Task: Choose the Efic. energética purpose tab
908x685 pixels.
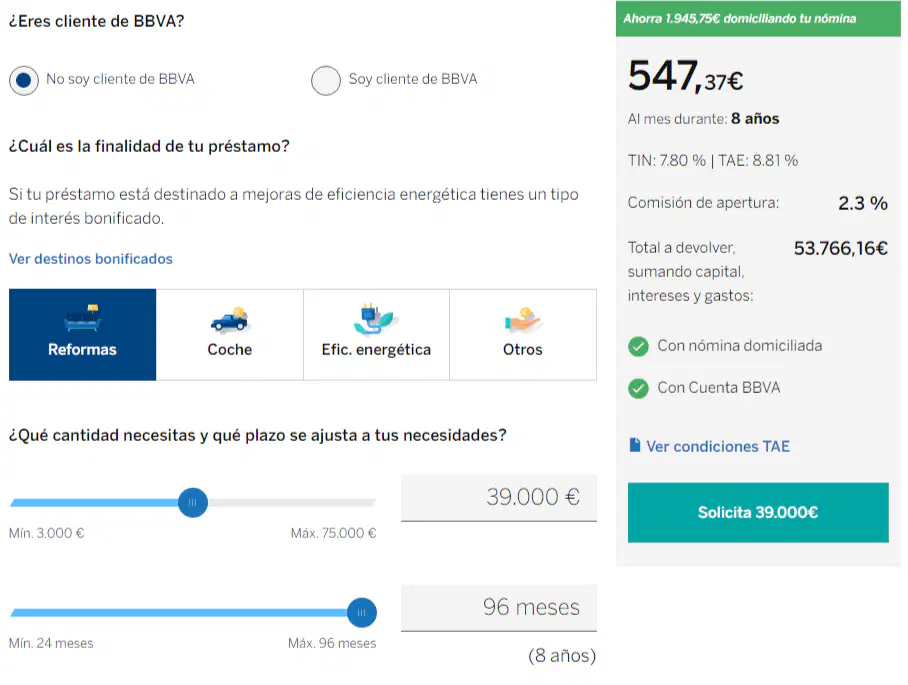Action: point(376,335)
